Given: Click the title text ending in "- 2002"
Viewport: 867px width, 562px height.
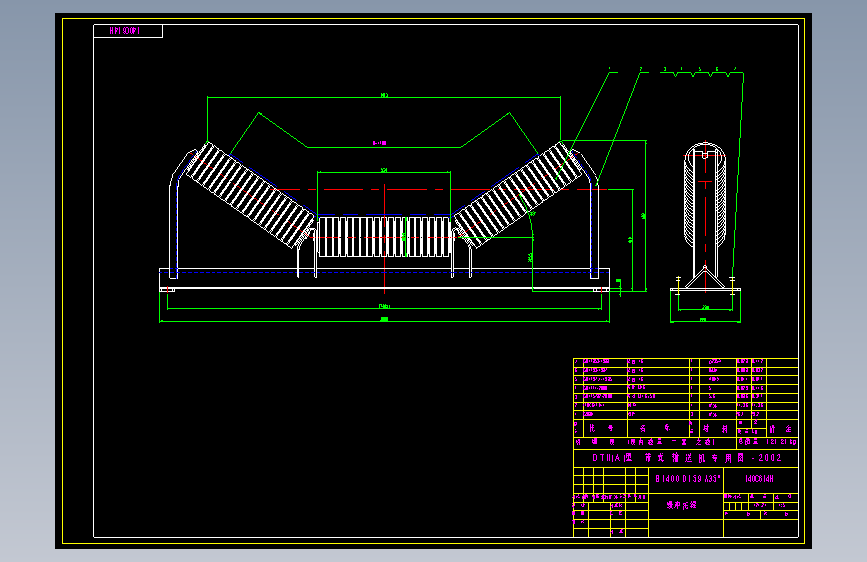Looking at the screenshot, I should (687, 458).
